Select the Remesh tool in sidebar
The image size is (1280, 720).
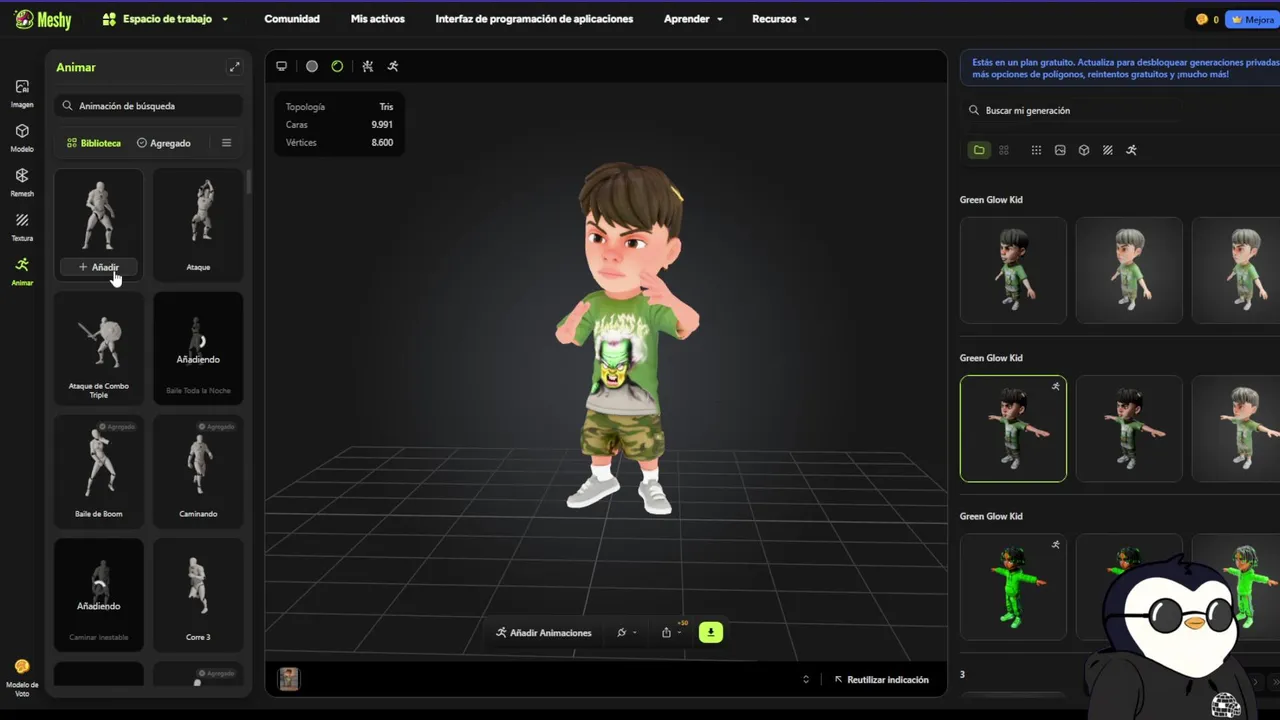click(x=22, y=182)
